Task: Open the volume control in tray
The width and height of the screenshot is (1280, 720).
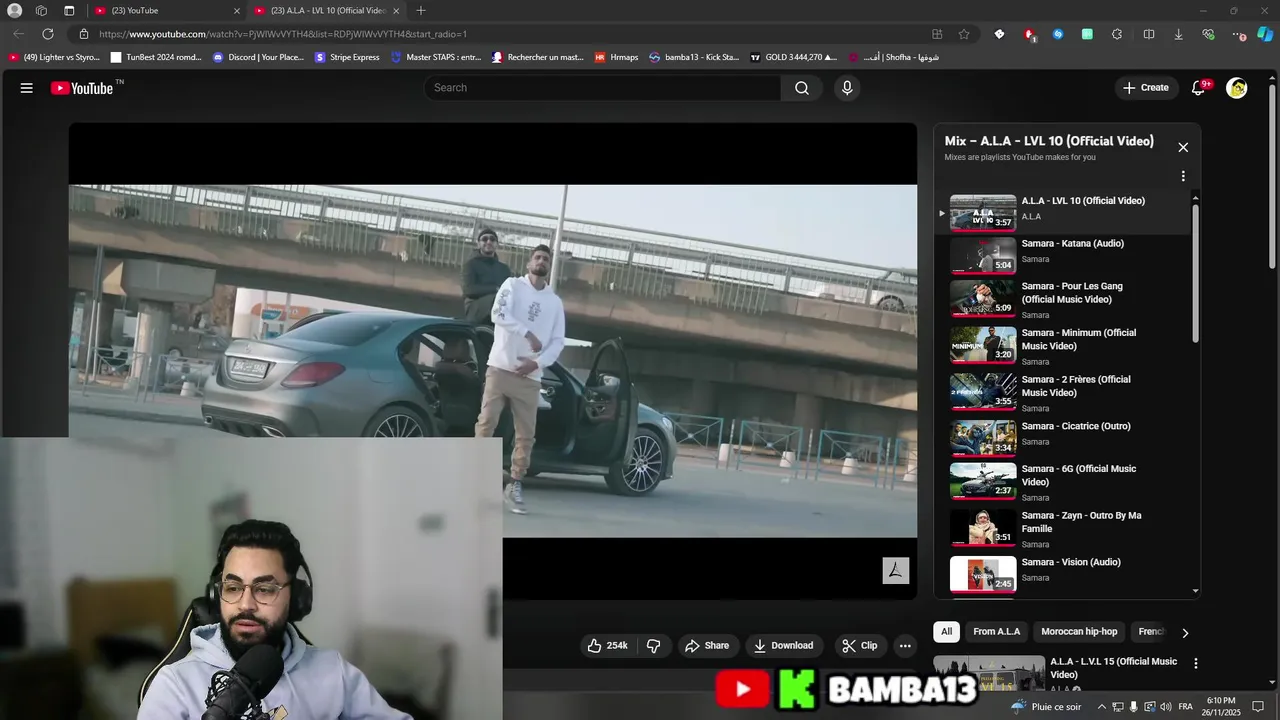Action: pyautogui.click(x=1165, y=707)
